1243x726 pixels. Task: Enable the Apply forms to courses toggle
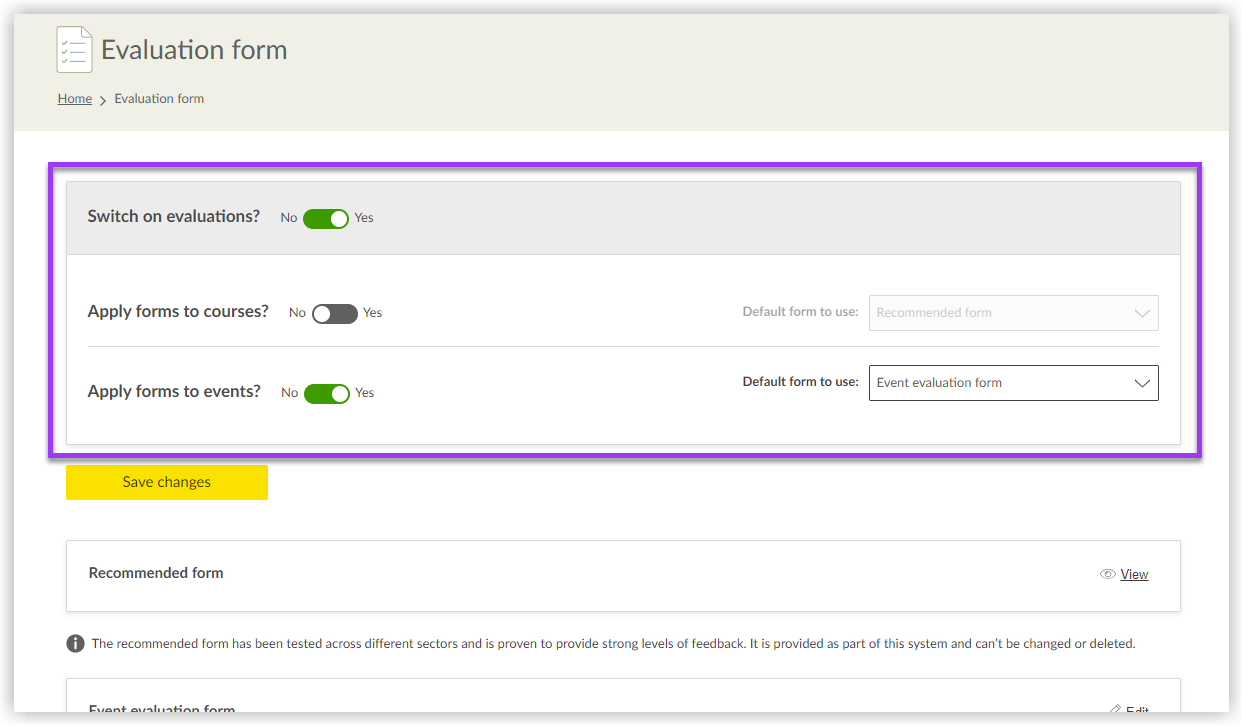(334, 313)
